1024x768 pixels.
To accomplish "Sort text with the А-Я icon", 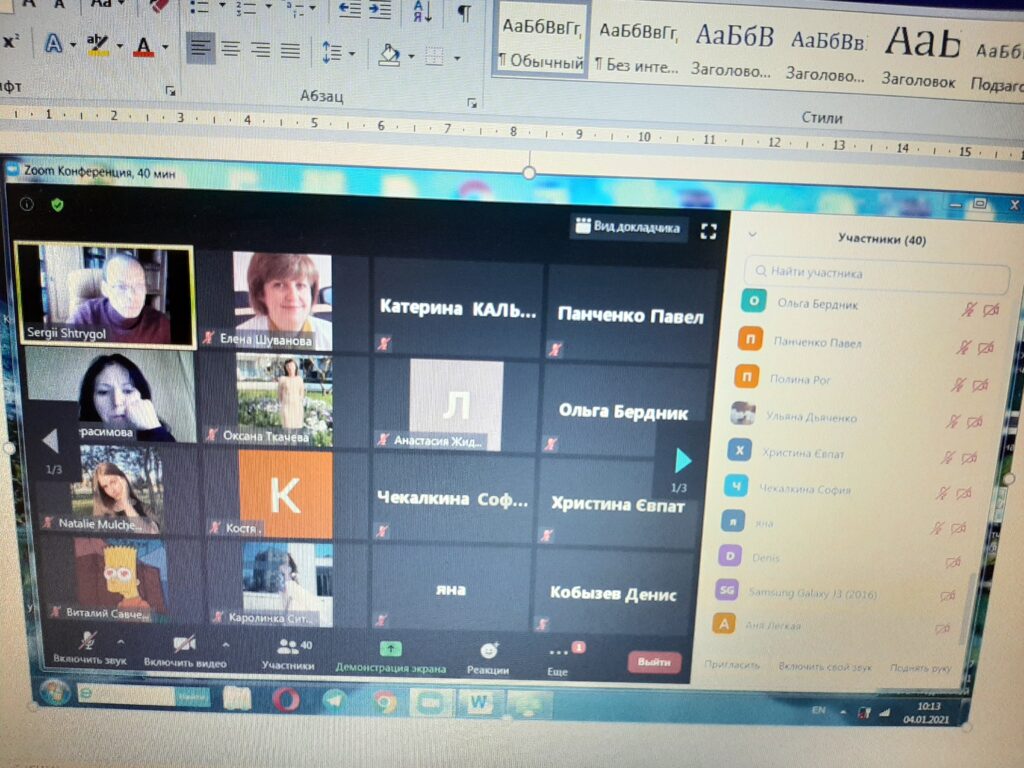I will click(x=422, y=12).
